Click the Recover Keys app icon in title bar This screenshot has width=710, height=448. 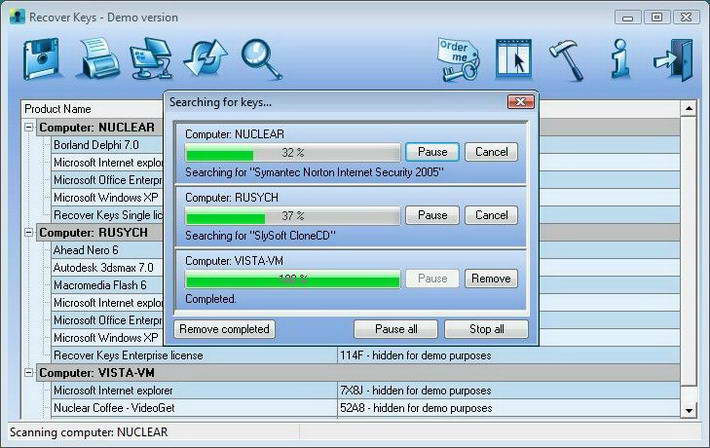pyautogui.click(x=17, y=17)
